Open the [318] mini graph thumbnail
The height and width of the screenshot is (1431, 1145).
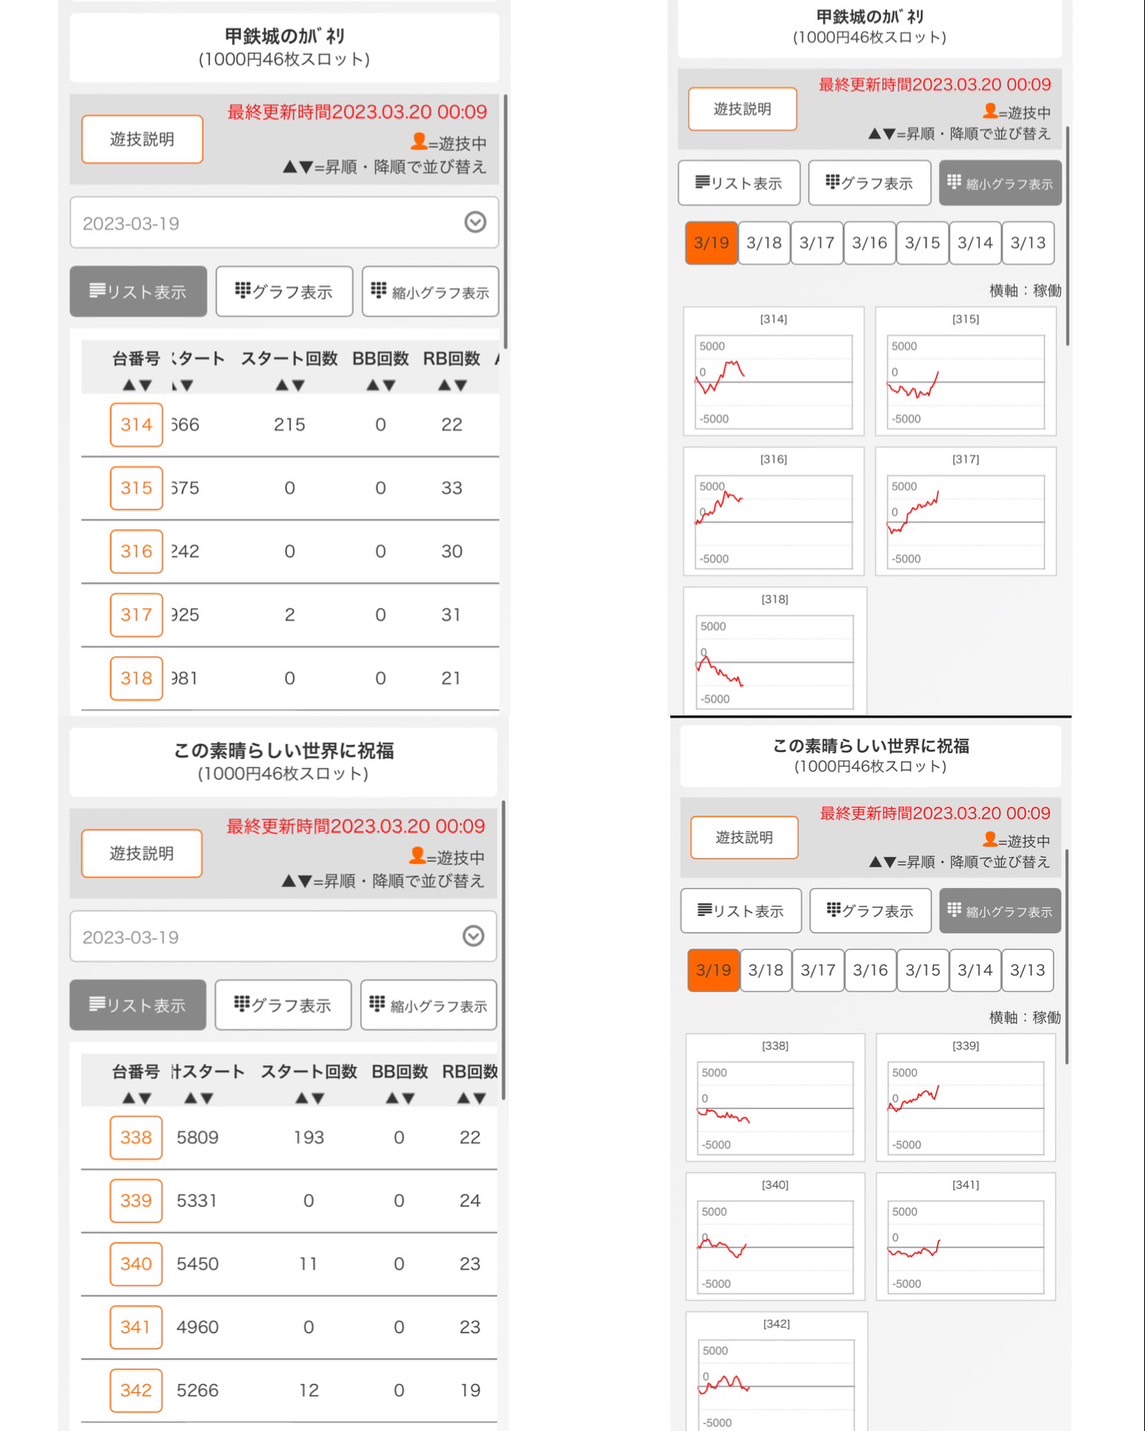pos(774,650)
